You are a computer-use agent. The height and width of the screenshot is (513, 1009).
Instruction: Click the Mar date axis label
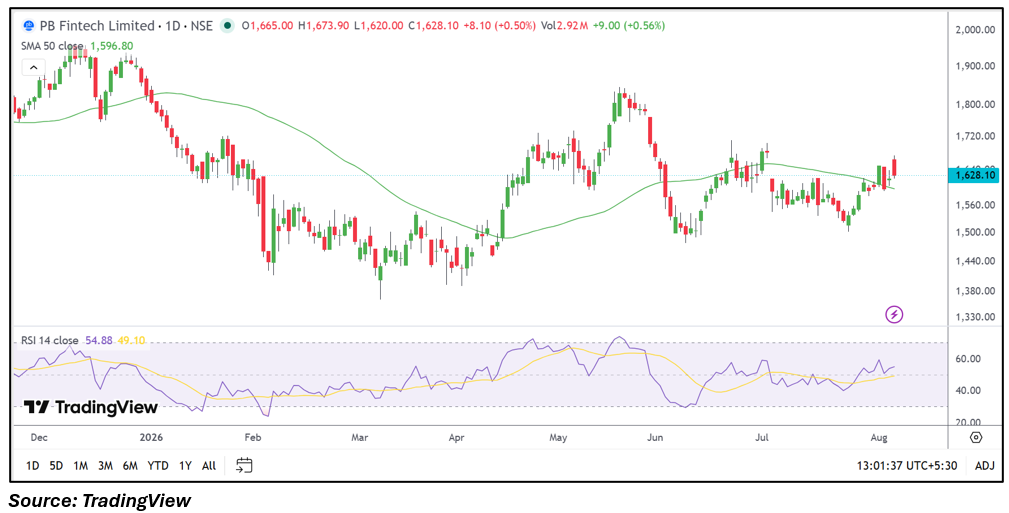coord(359,438)
